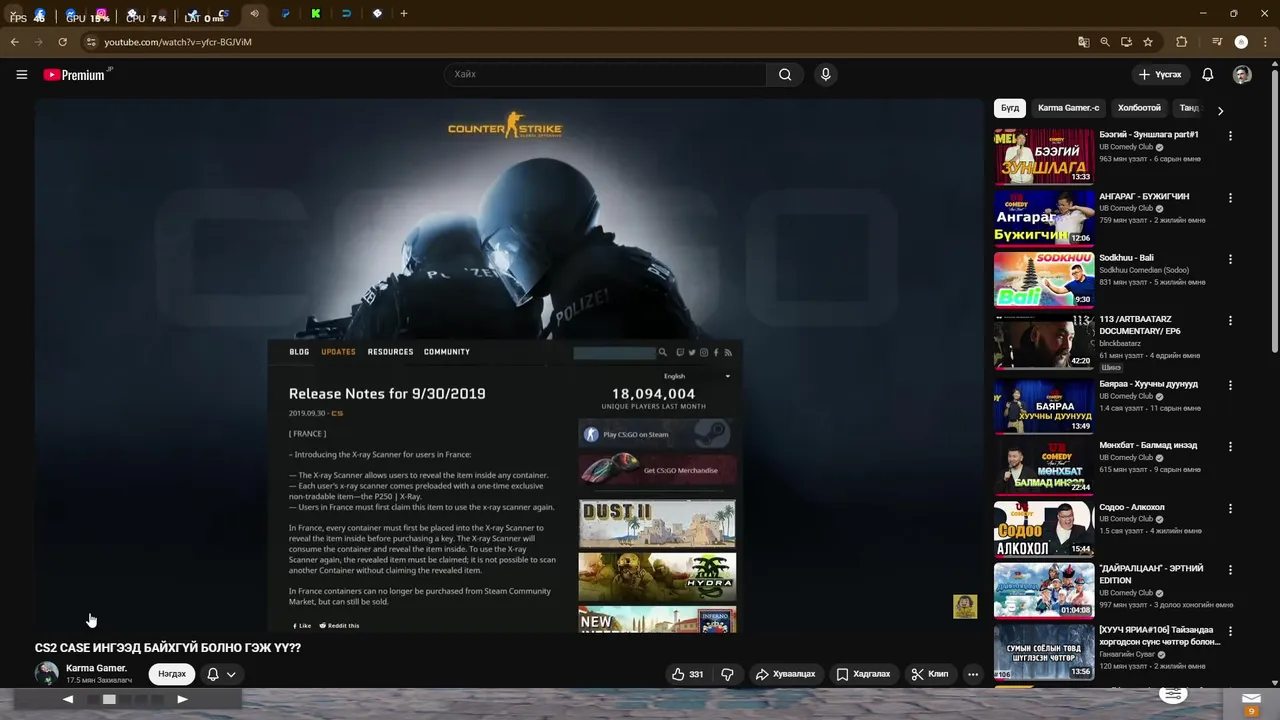Screen dimensions: 1280x720
Task: Open menu for АНГАРАГ - БУЖИГЧИН video
Action: click(1230, 198)
